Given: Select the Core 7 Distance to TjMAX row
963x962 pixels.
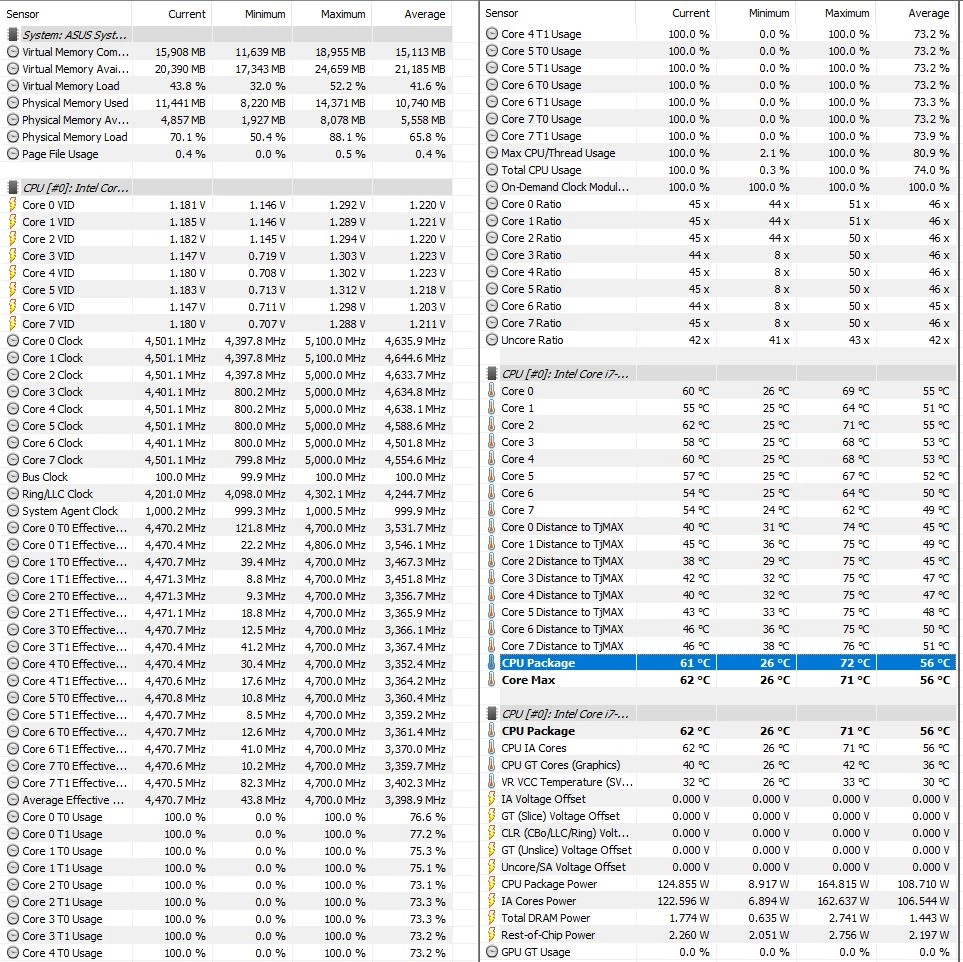Looking at the screenshot, I should tap(719, 646).
